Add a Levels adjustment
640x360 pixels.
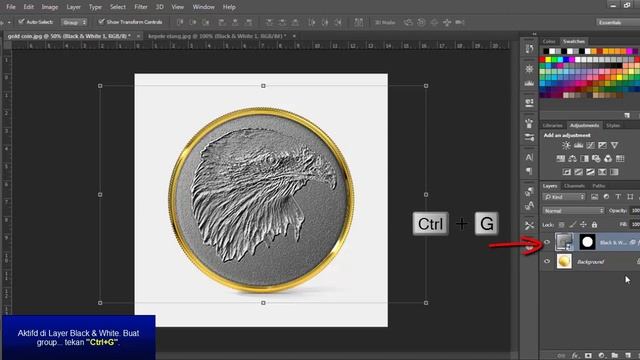pyautogui.click(x=578, y=145)
